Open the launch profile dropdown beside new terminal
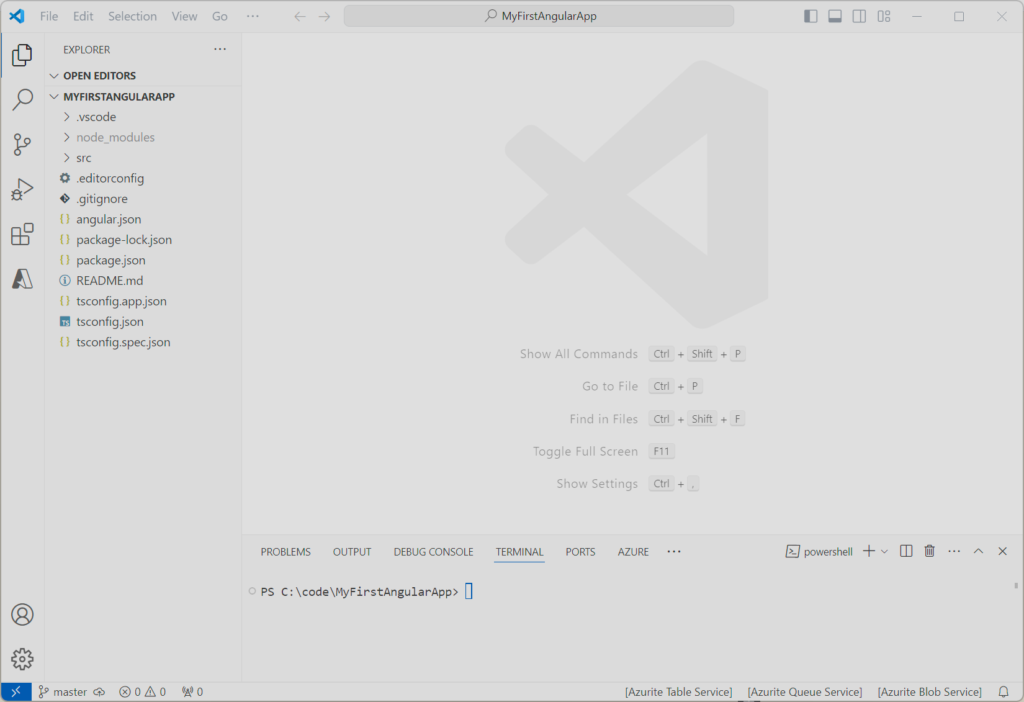Viewport: 1024px width, 702px height. [884, 552]
